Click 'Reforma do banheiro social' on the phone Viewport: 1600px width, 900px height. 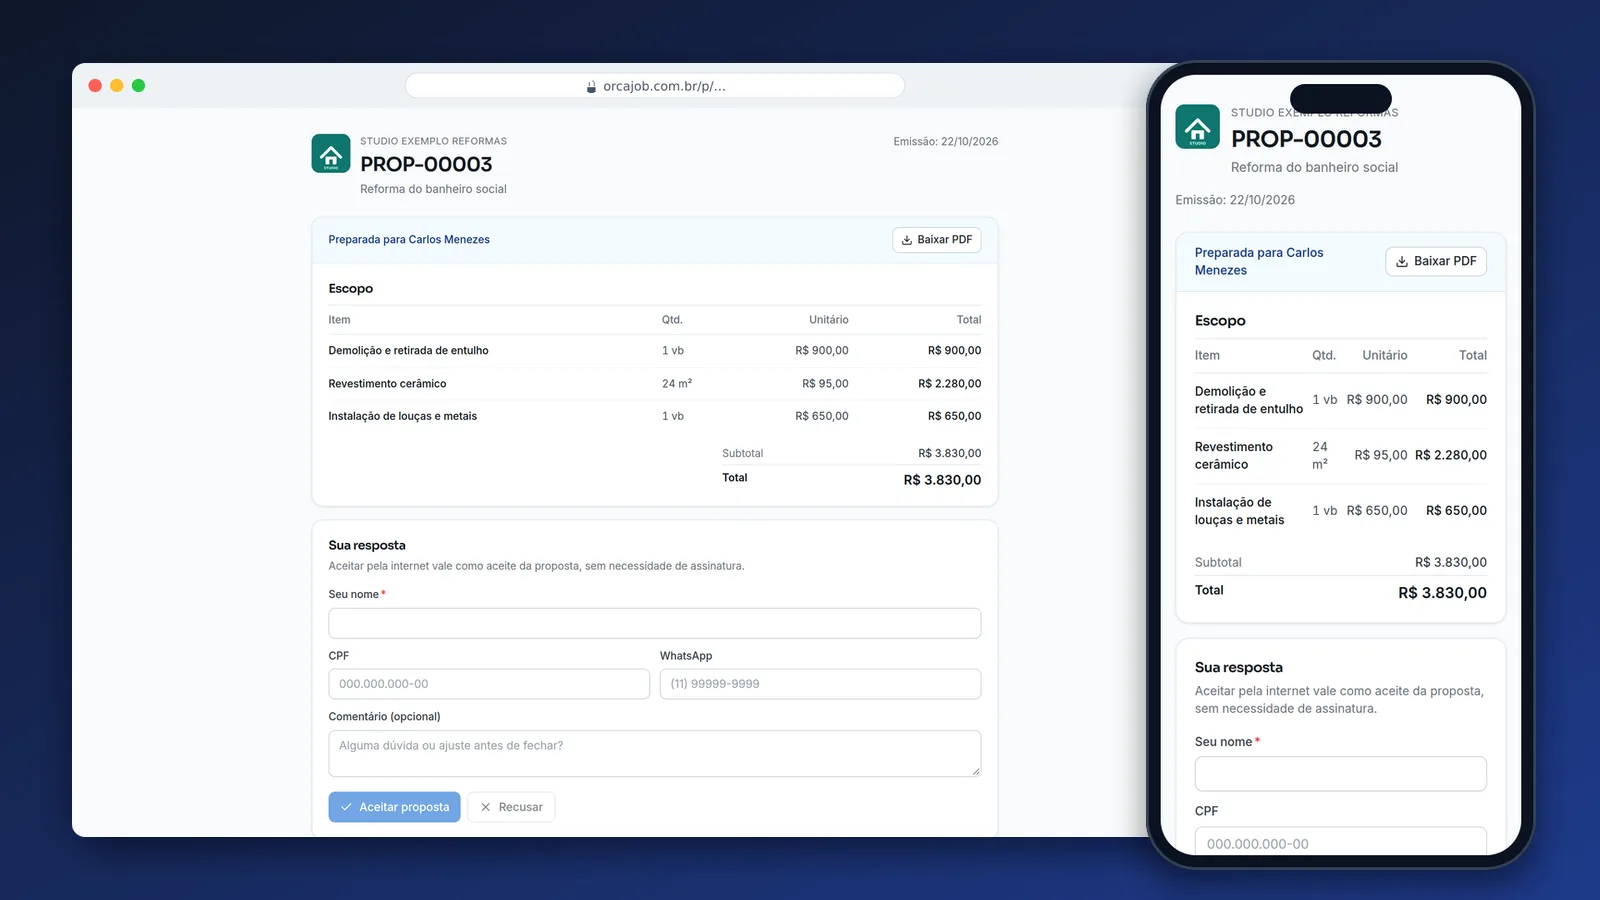(1314, 168)
